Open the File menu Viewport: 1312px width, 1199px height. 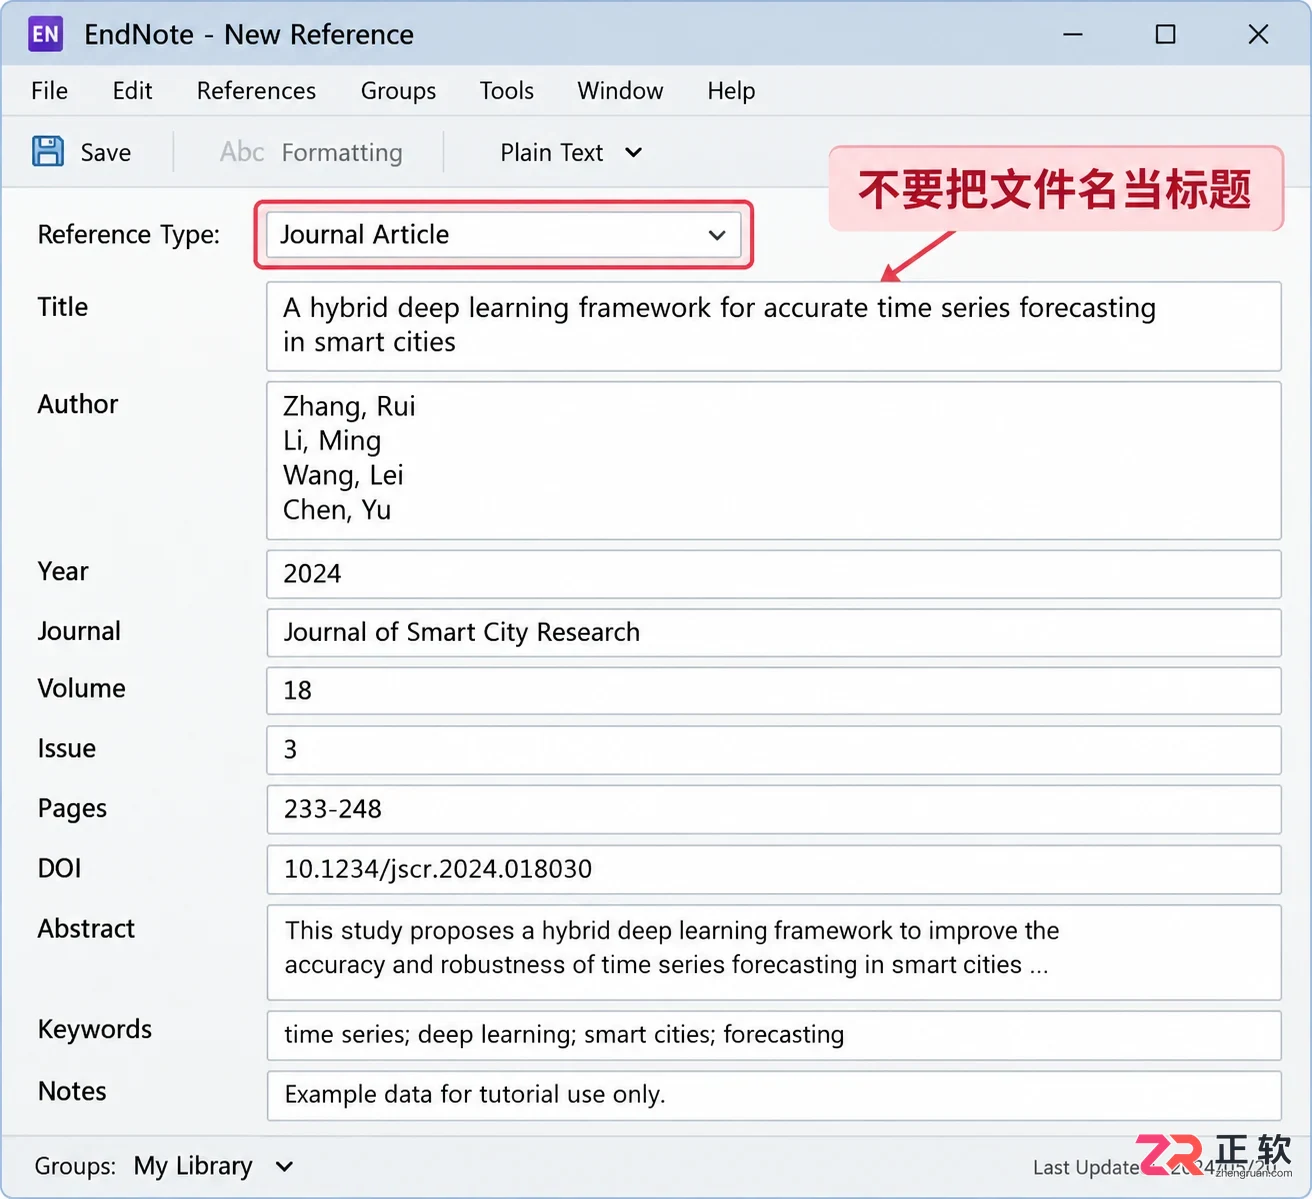[x=50, y=91]
